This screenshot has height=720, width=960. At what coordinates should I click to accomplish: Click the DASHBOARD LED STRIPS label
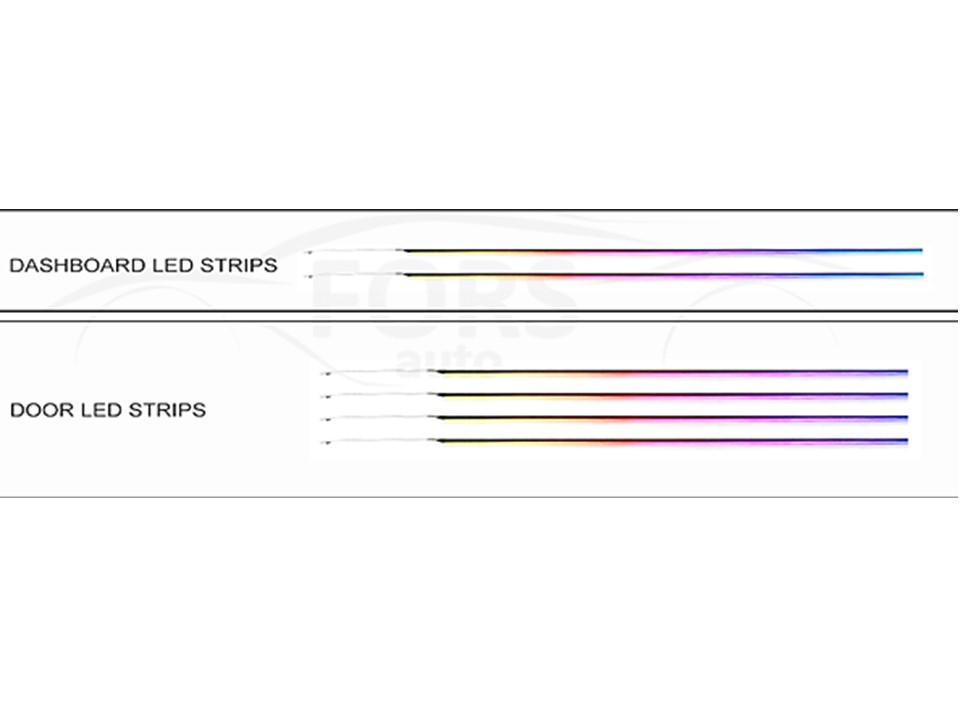(143, 265)
